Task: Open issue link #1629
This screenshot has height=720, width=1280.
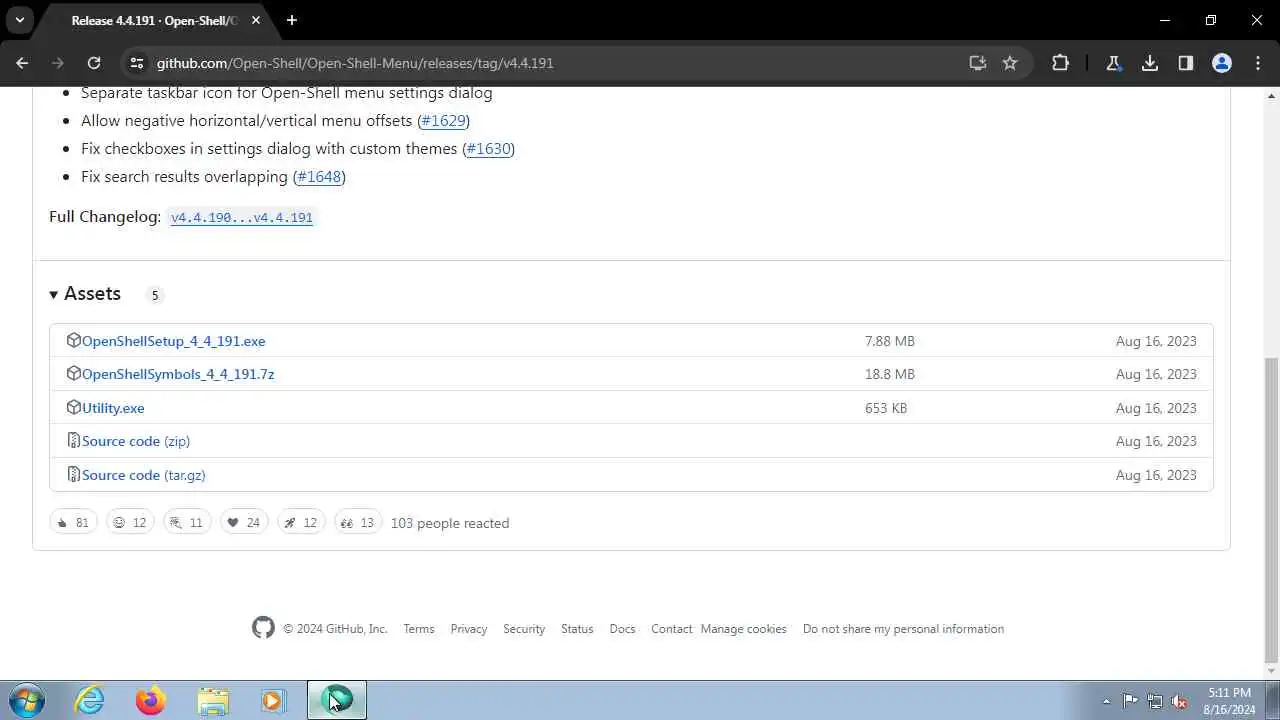Action: 443,120
